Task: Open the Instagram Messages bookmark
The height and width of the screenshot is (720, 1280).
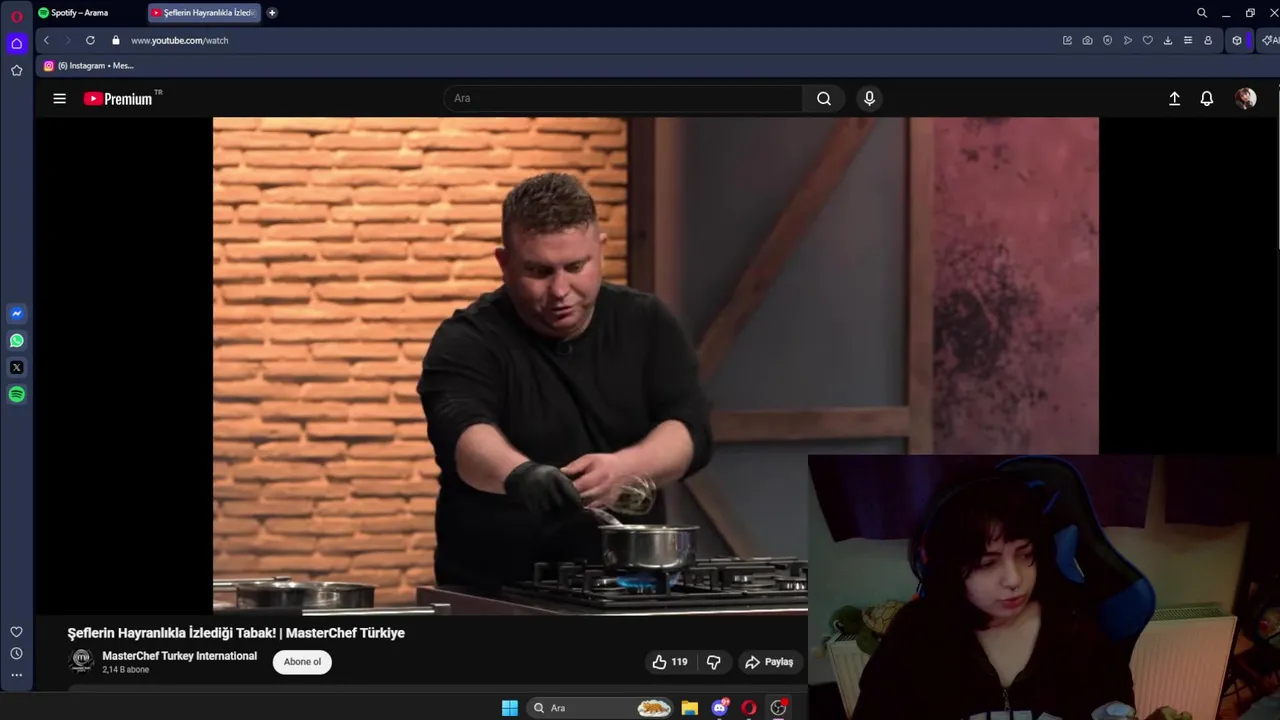Action: (88, 66)
